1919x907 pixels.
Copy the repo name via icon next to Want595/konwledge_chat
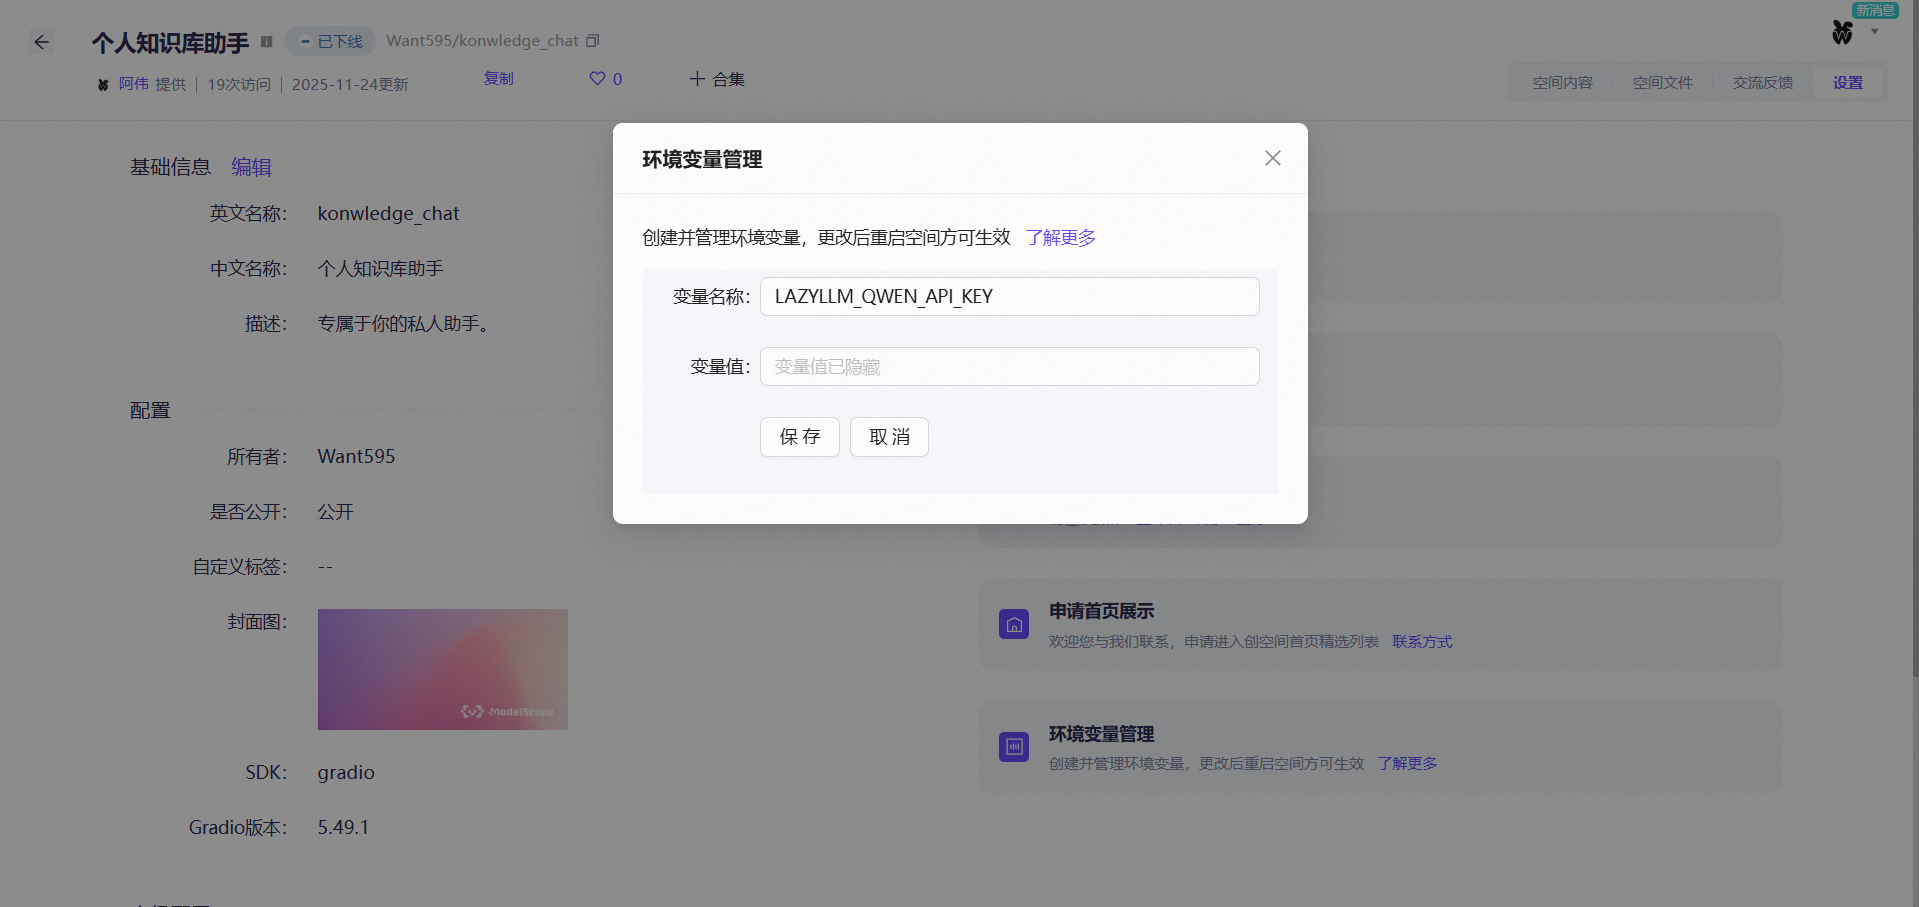(x=592, y=40)
